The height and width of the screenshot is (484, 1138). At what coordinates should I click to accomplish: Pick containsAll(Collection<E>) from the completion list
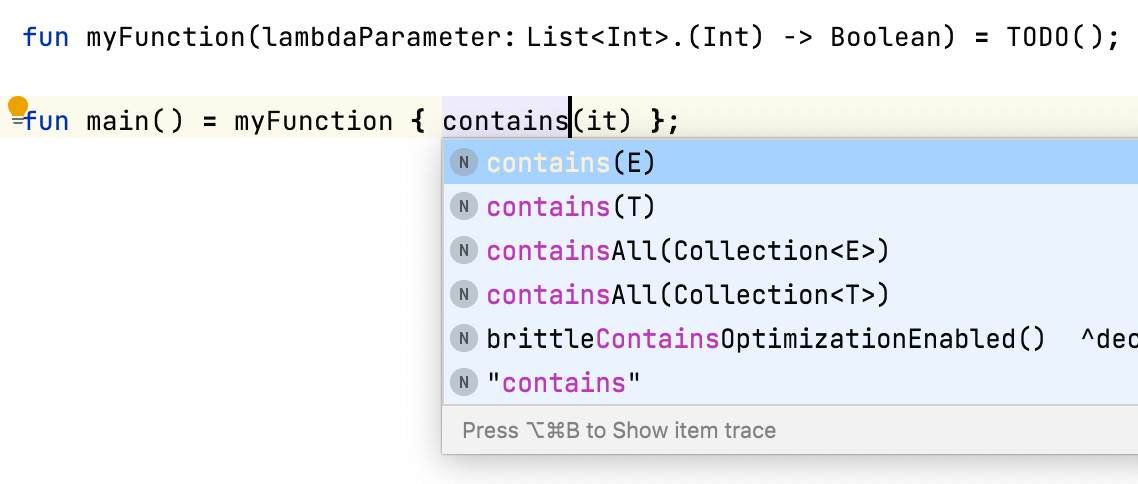687,251
